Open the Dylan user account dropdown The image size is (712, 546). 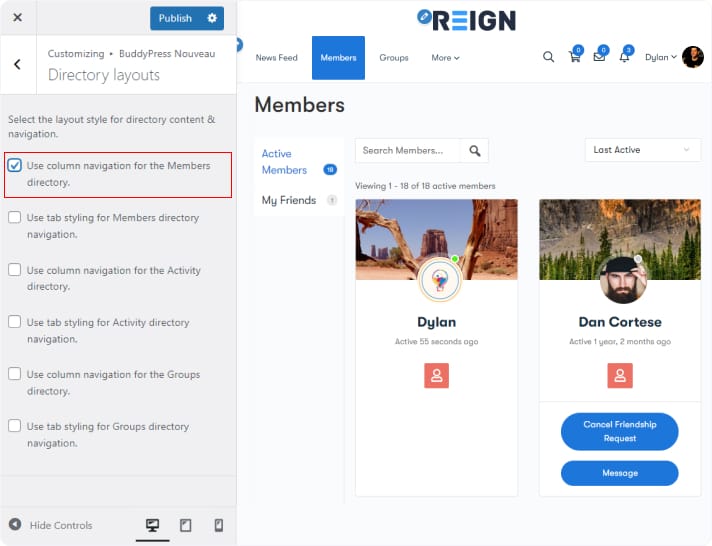tap(660, 57)
